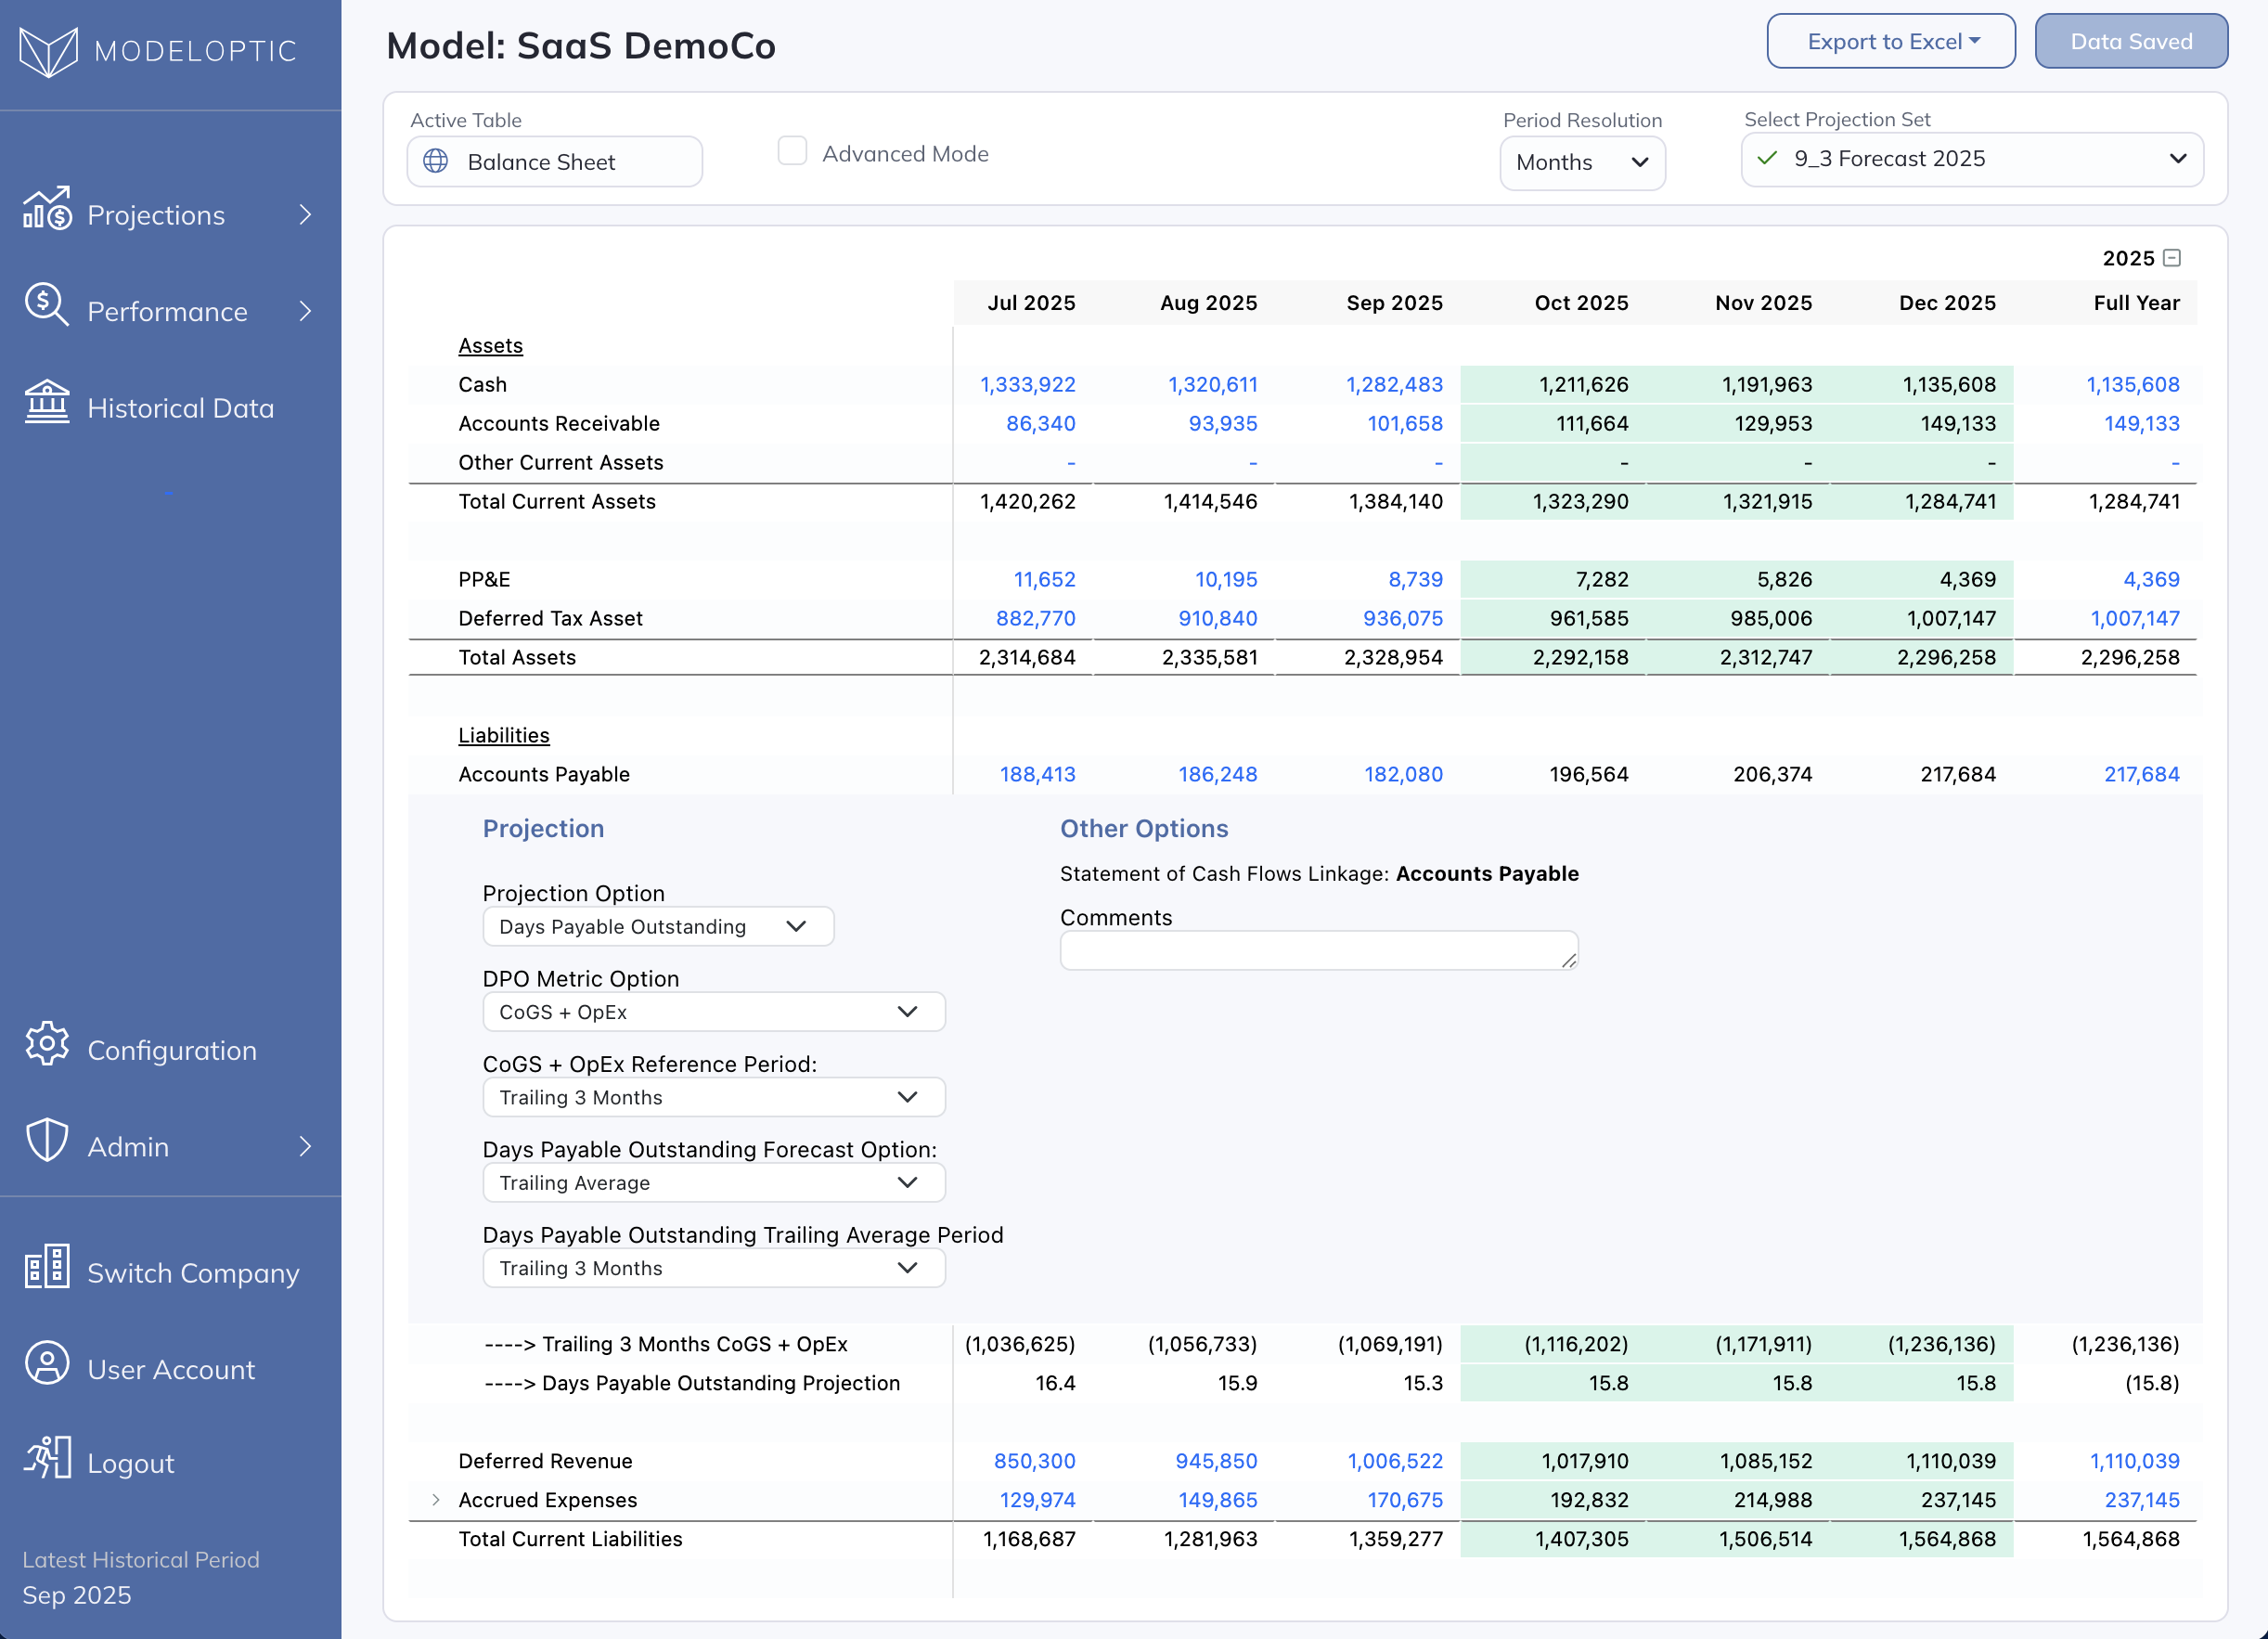
Task: Collapse the 2025 year columns toggle
Action: pyautogui.click(x=2172, y=258)
